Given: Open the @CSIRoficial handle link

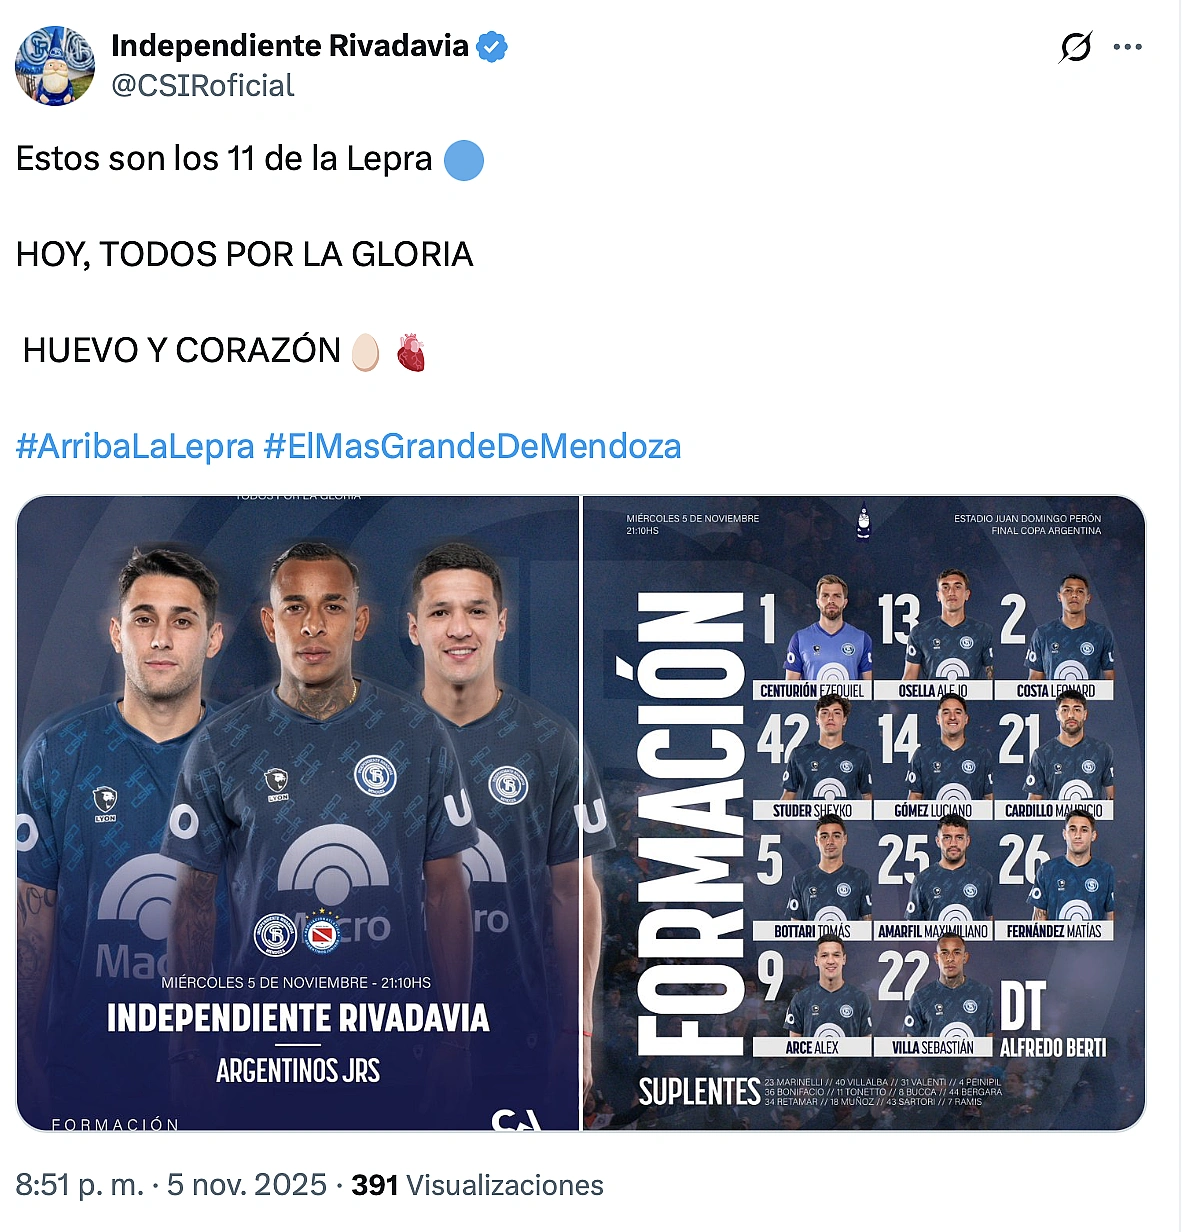Looking at the screenshot, I should click(x=203, y=86).
